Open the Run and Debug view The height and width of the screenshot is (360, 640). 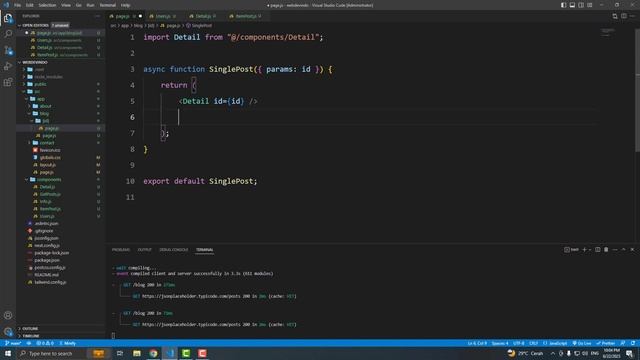[8, 66]
